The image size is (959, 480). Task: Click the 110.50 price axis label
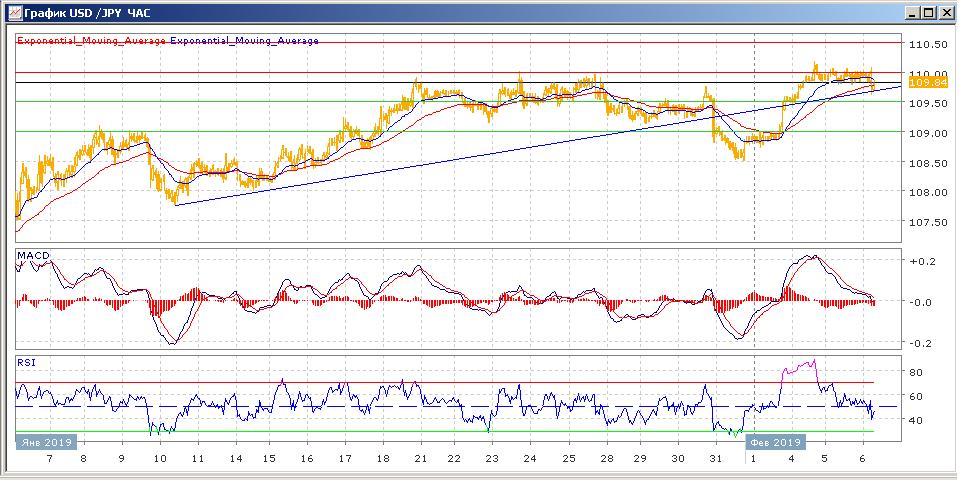[x=928, y=45]
